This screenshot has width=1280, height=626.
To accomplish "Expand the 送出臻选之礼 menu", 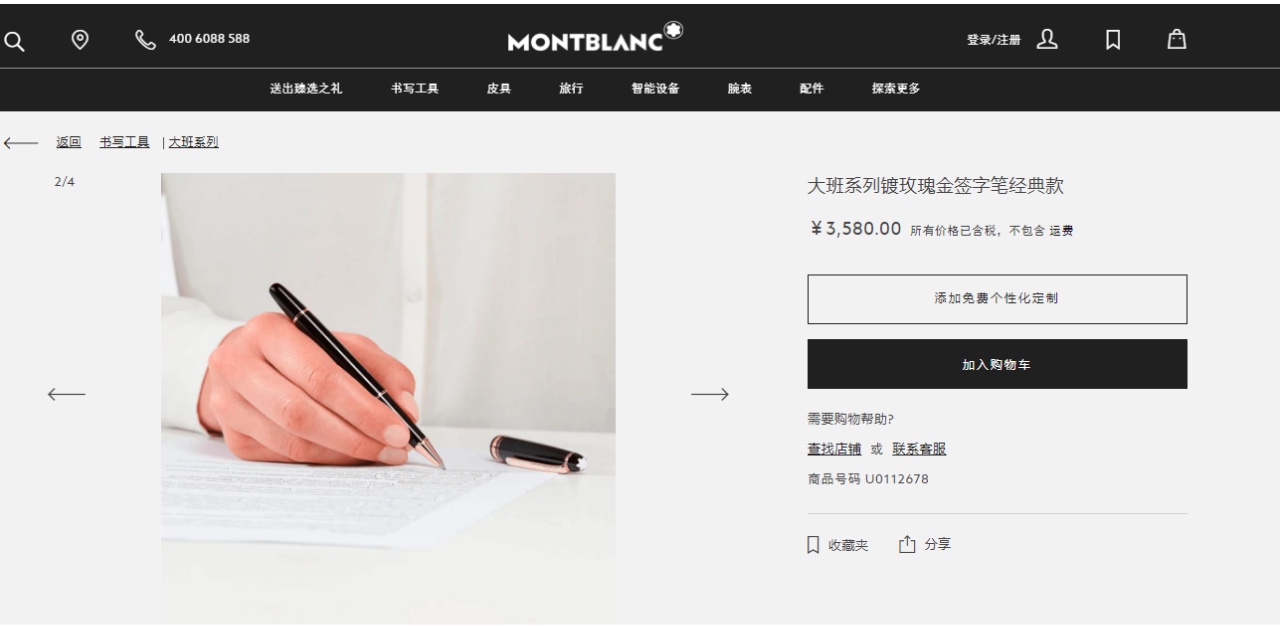I will coord(306,88).
